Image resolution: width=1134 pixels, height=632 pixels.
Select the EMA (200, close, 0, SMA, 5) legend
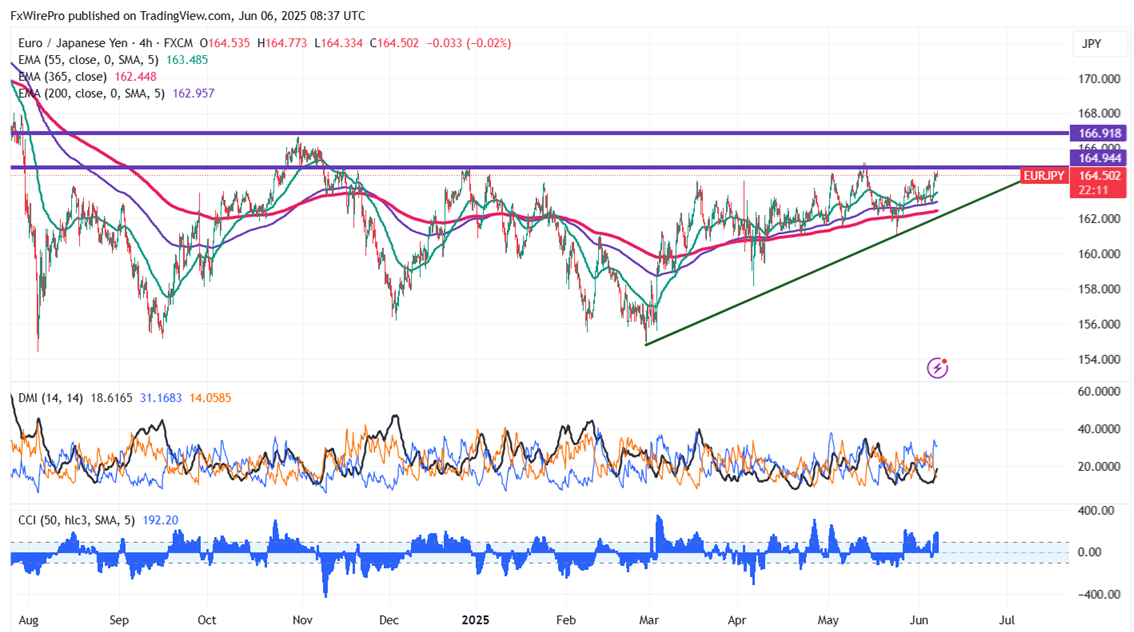91,93
